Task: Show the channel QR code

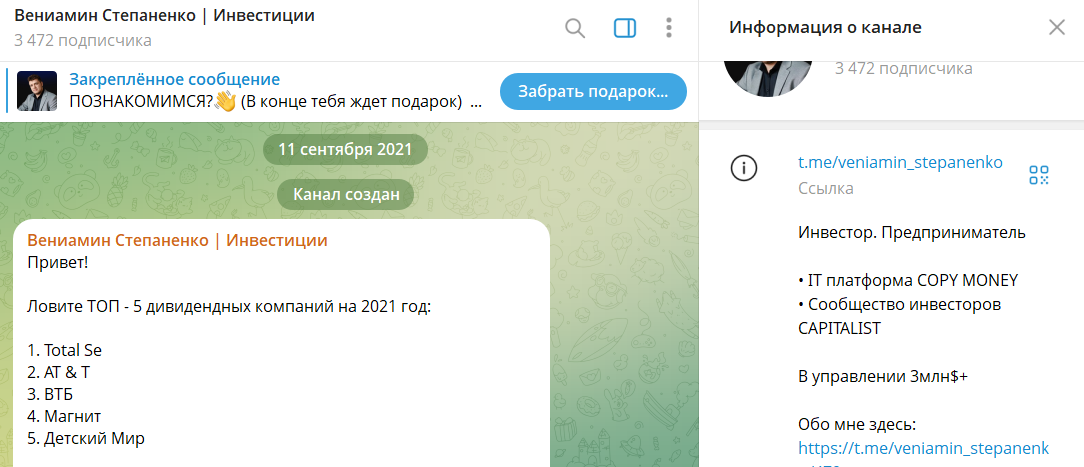Action: click(1039, 175)
